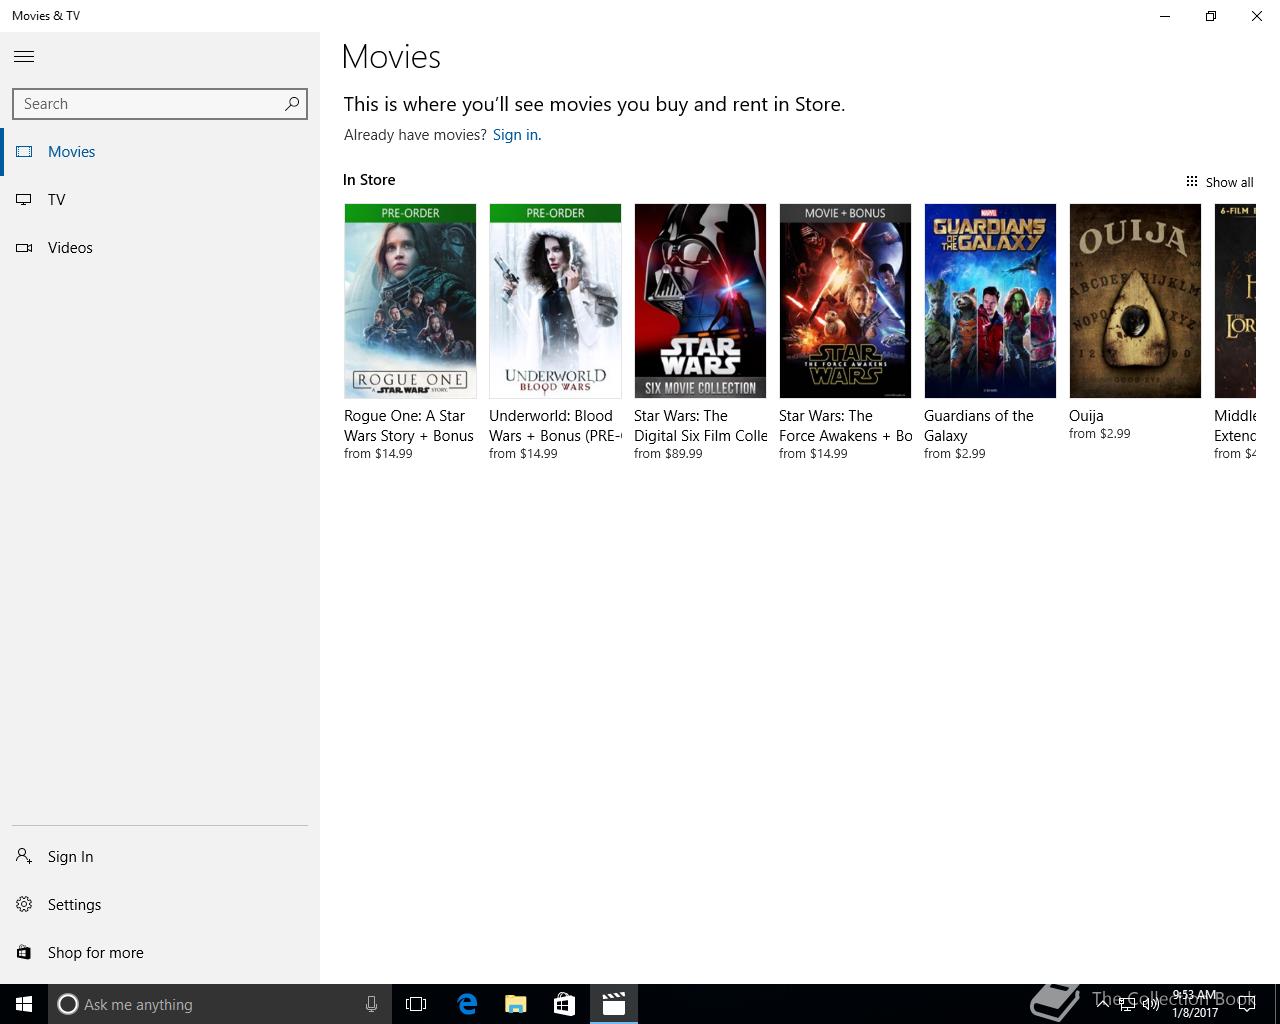Open the Ouija movie poster

pyautogui.click(x=1135, y=301)
